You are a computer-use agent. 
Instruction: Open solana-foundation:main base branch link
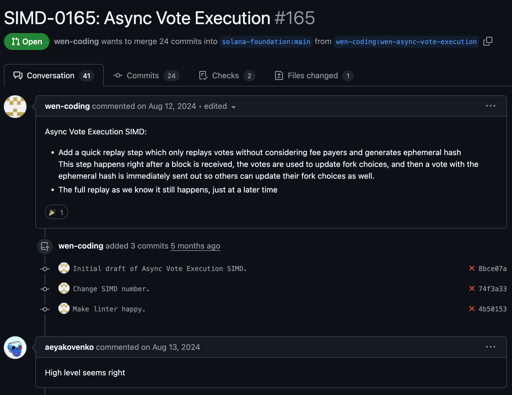pos(266,42)
